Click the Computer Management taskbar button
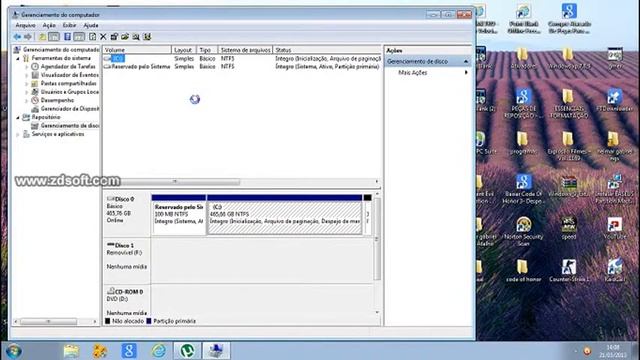The image size is (640, 360). coord(216,351)
